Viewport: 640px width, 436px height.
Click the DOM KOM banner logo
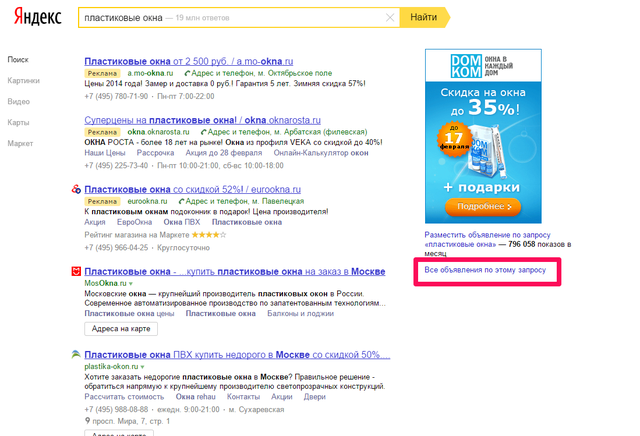point(482,66)
